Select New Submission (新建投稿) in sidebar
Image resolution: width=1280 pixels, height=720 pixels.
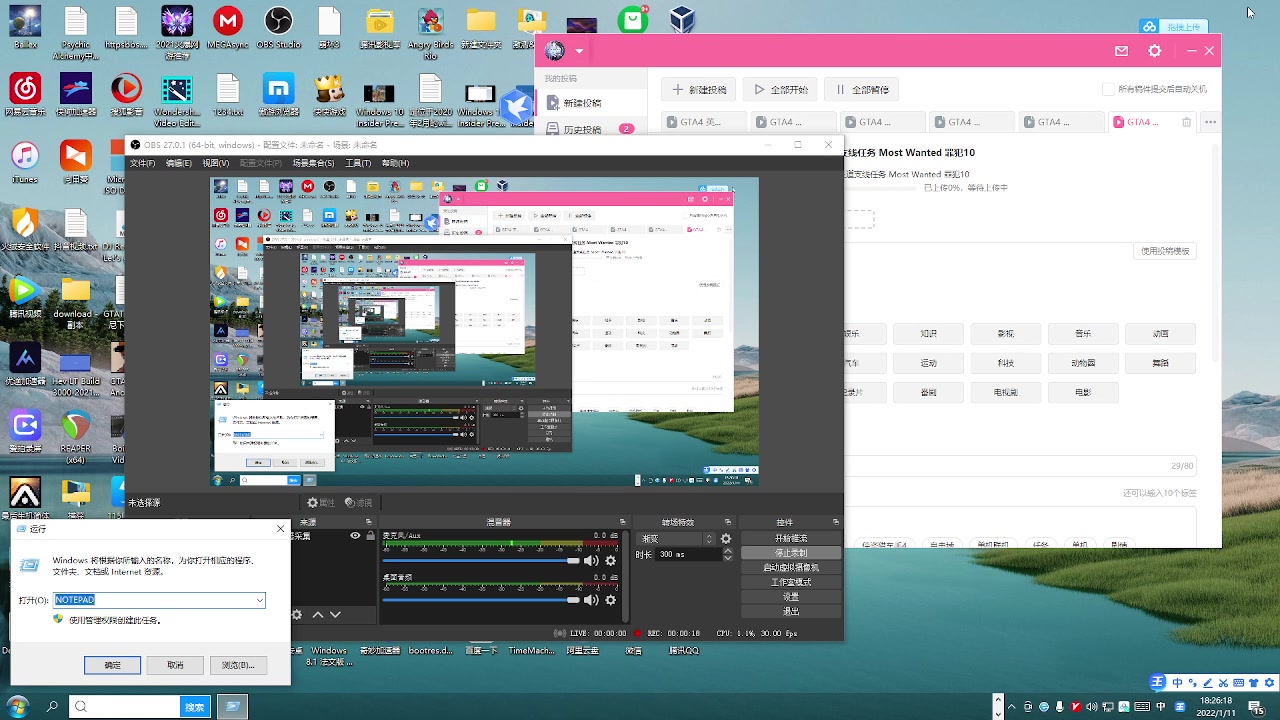591,103
